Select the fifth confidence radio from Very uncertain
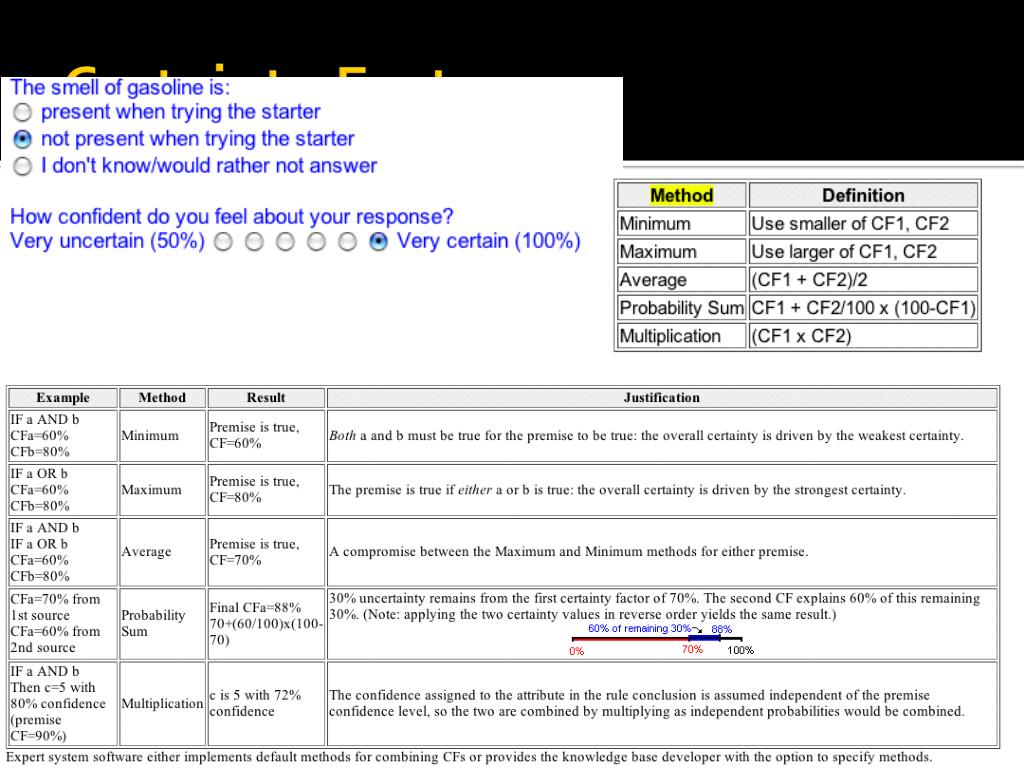This screenshot has width=1024, height=768. point(347,242)
